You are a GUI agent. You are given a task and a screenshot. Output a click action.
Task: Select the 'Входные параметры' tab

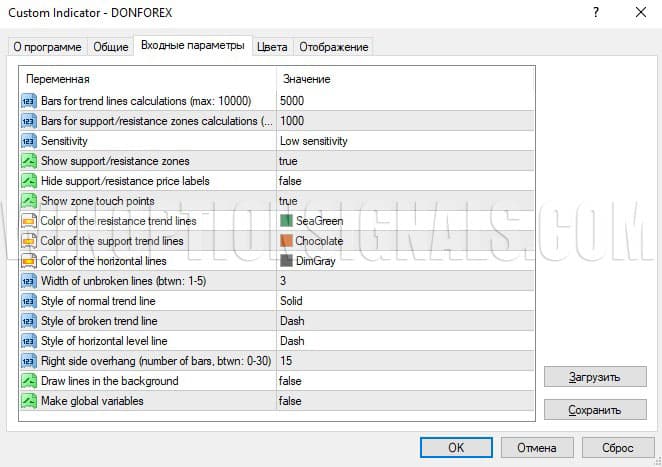(193, 45)
